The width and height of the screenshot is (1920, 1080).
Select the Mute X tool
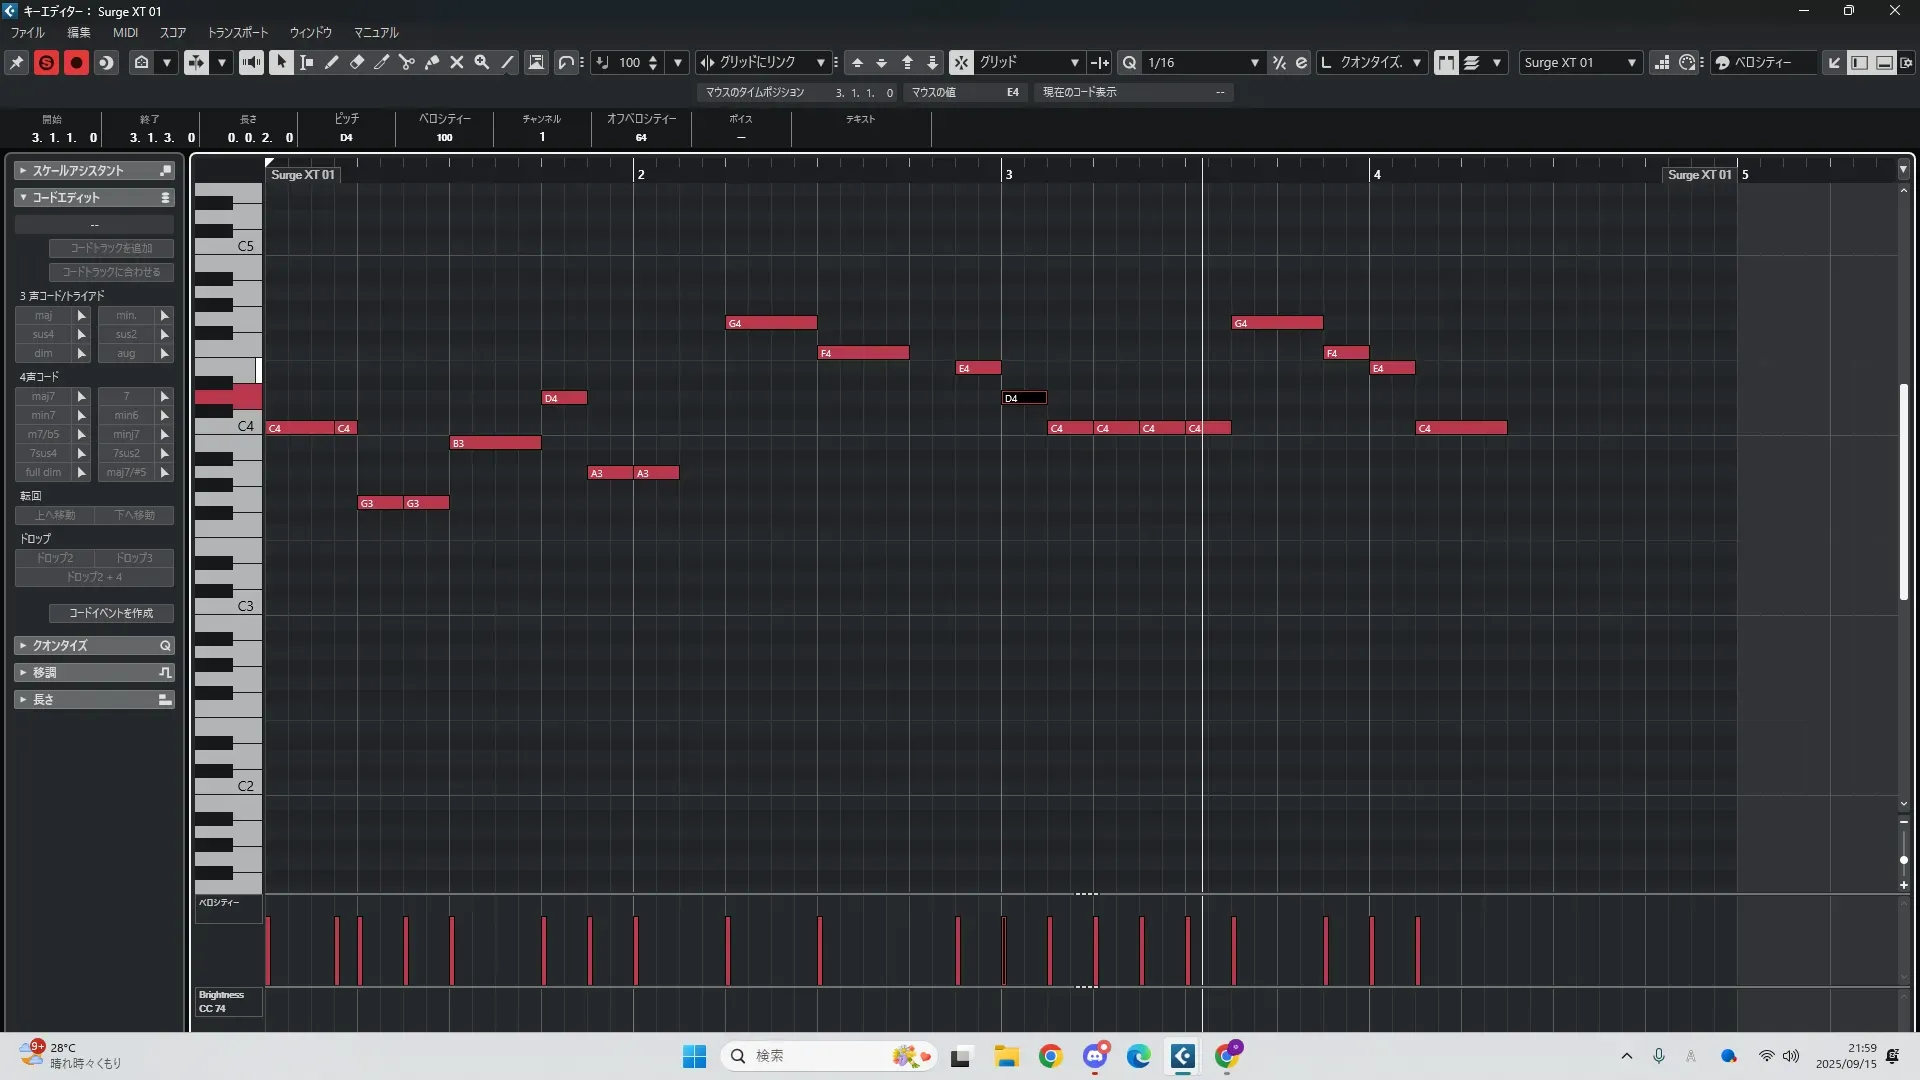pyautogui.click(x=457, y=62)
